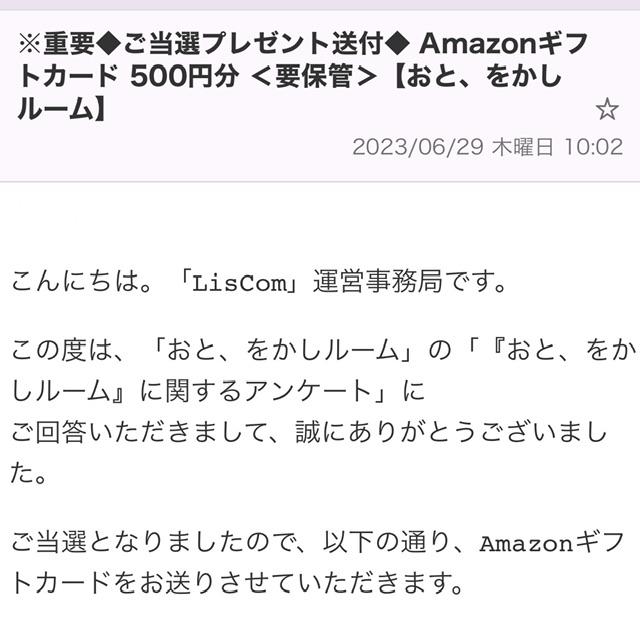Image resolution: width=640 pixels, height=619 pixels.
Task: Click the をお送りさせていただきます closing text
Action: click(300, 580)
